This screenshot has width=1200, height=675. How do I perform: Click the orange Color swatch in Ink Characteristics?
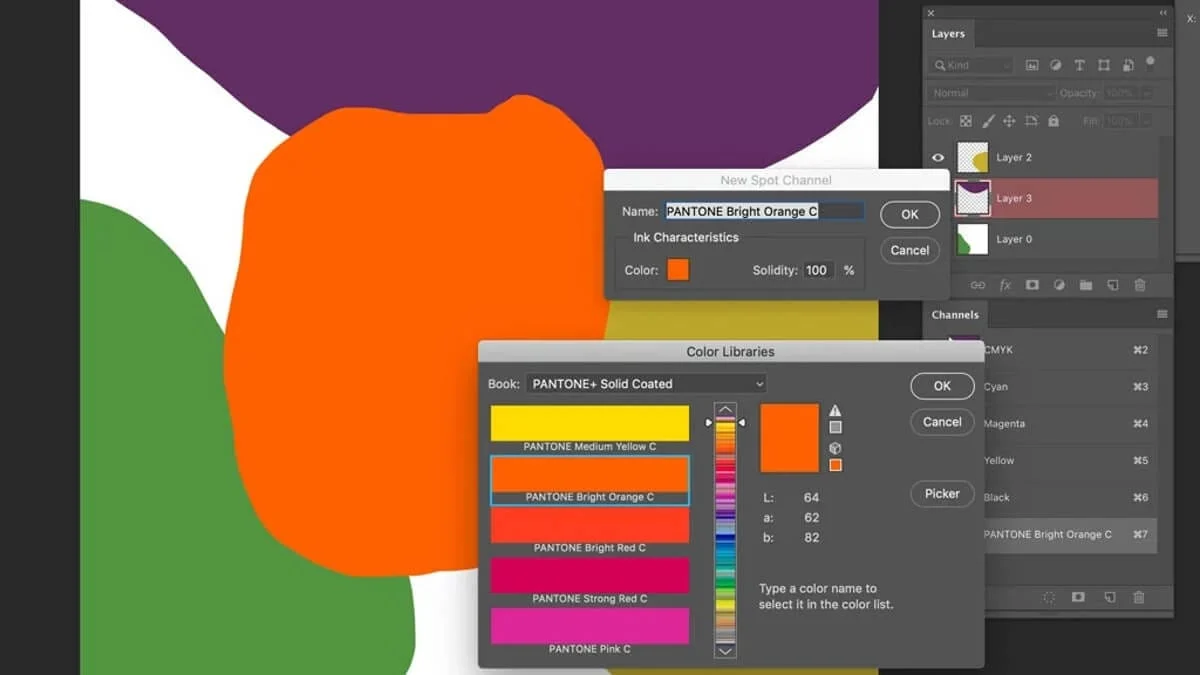coord(678,270)
